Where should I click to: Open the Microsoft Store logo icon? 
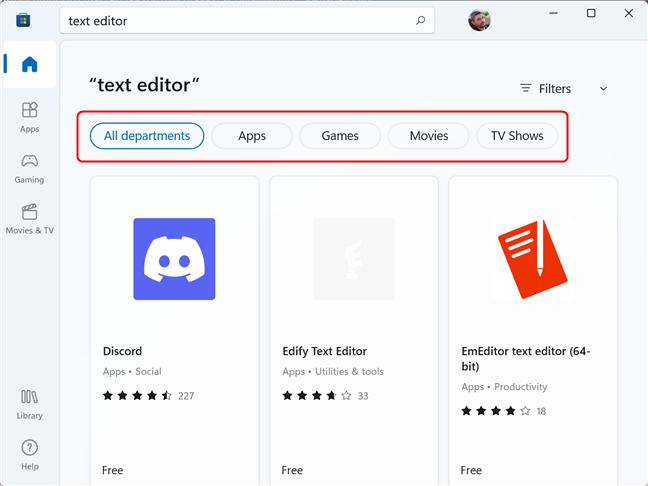(23, 20)
